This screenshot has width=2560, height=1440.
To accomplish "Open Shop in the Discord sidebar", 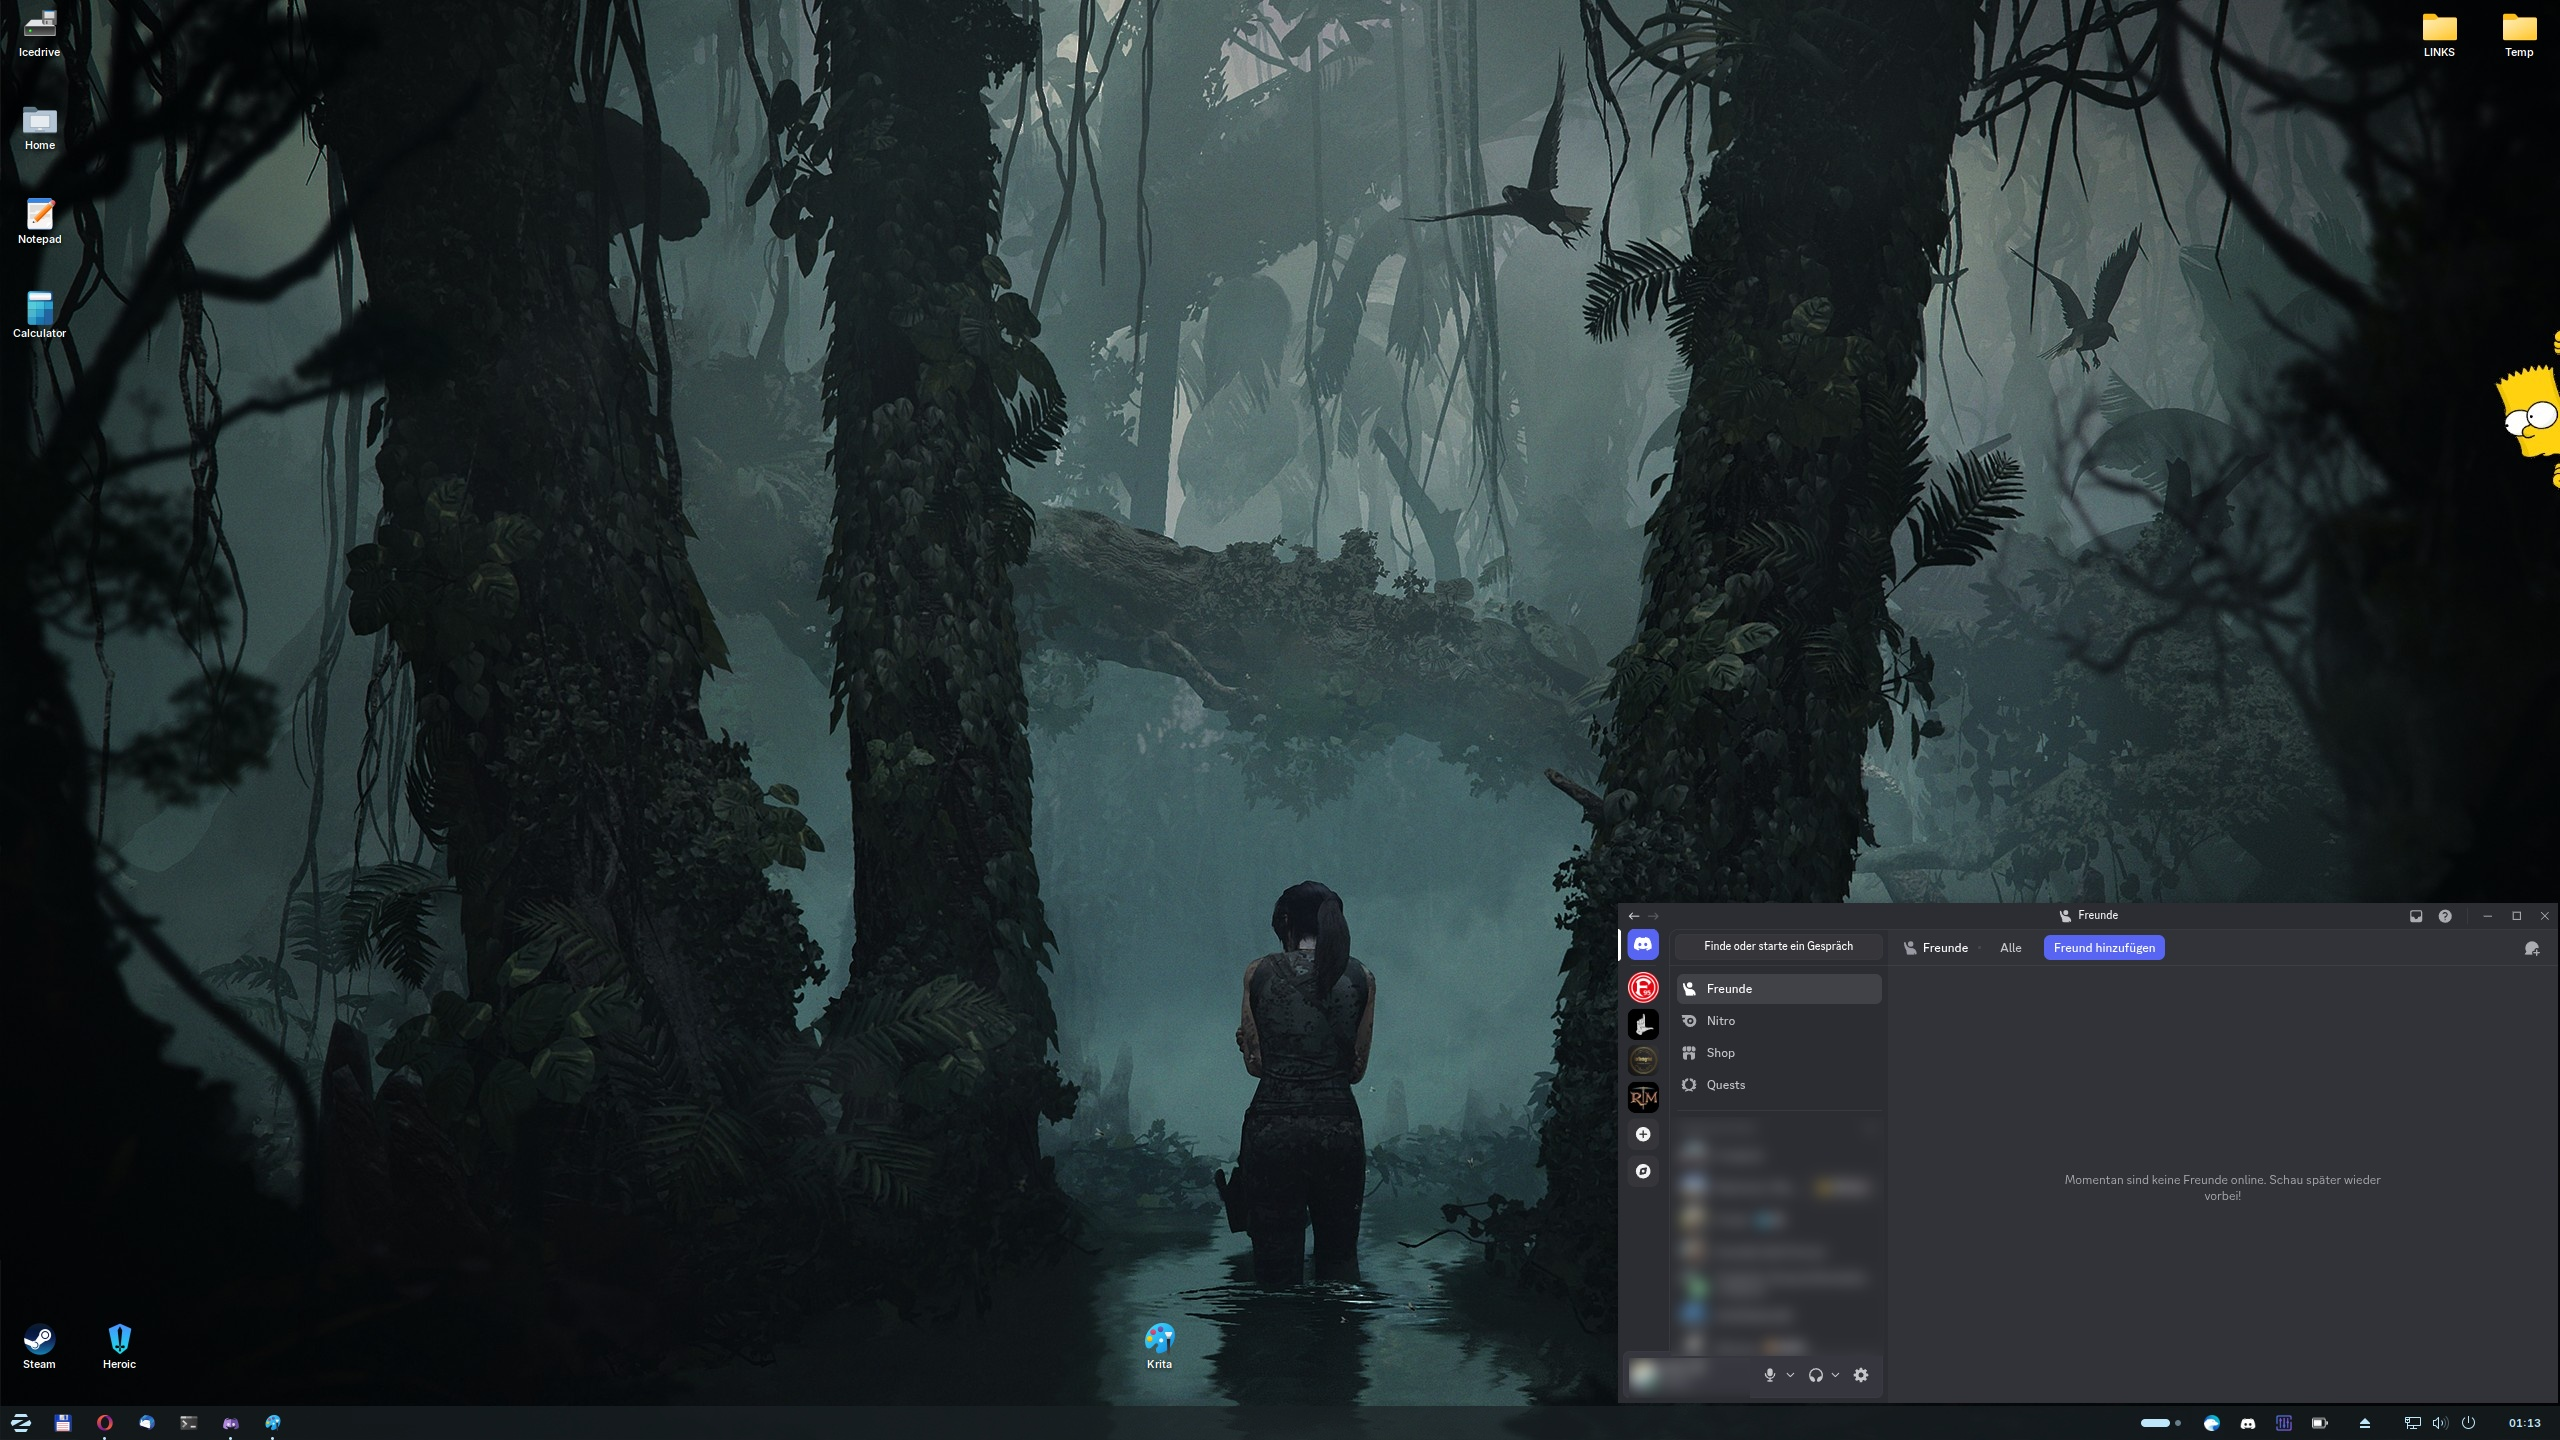I will click(1779, 1053).
